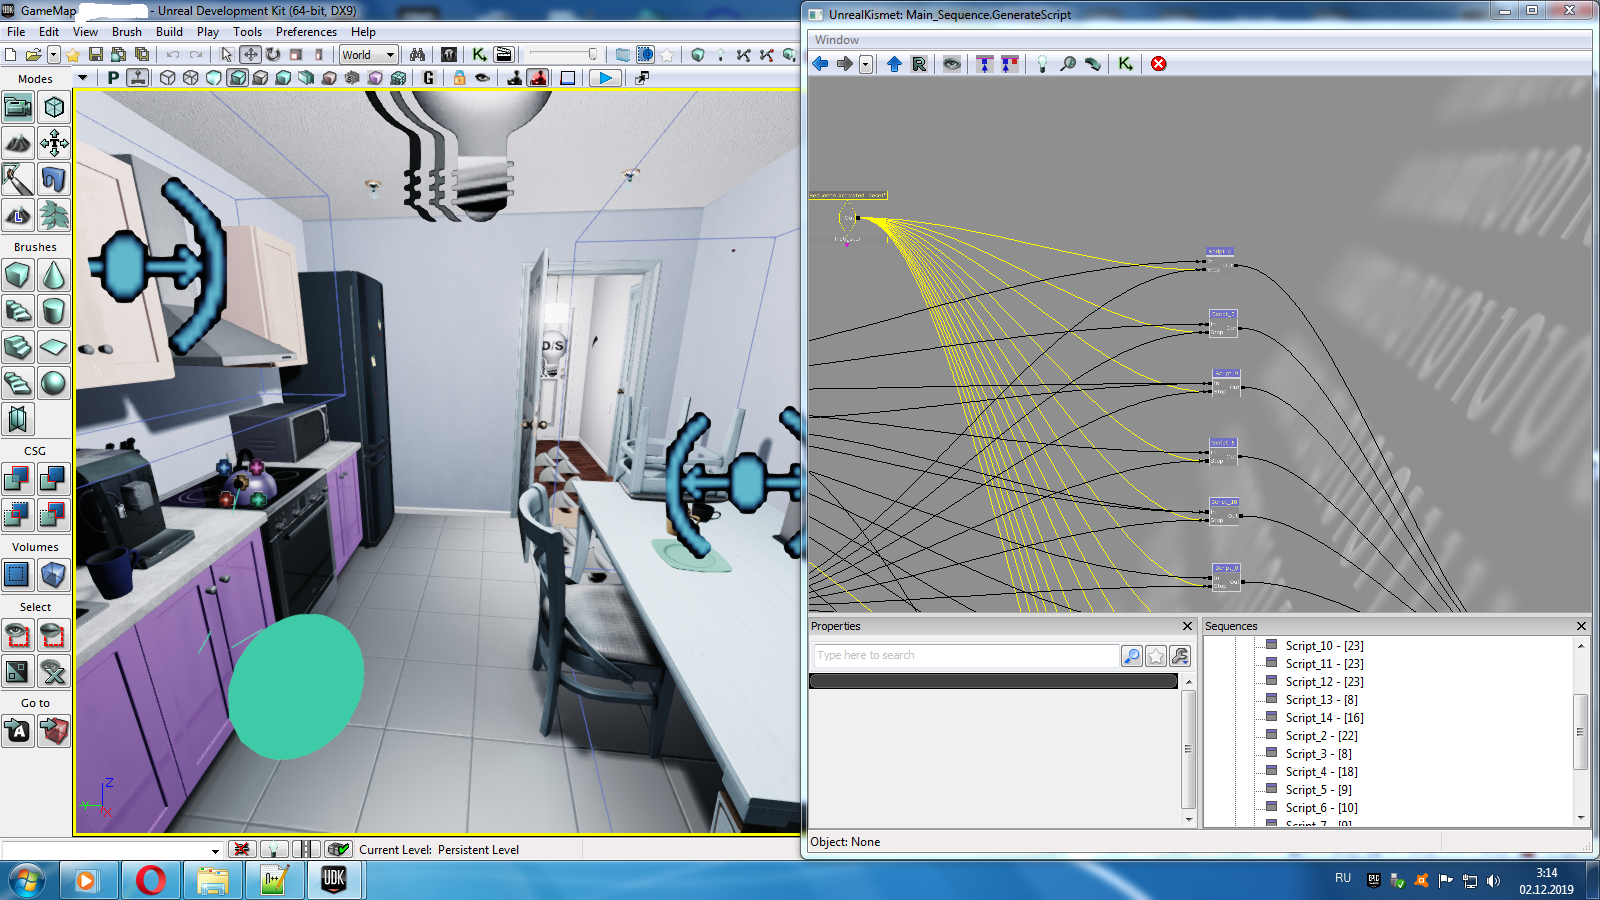Create a Sheet builder brush
Screen dimensions: 1600x900
tap(54, 347)
